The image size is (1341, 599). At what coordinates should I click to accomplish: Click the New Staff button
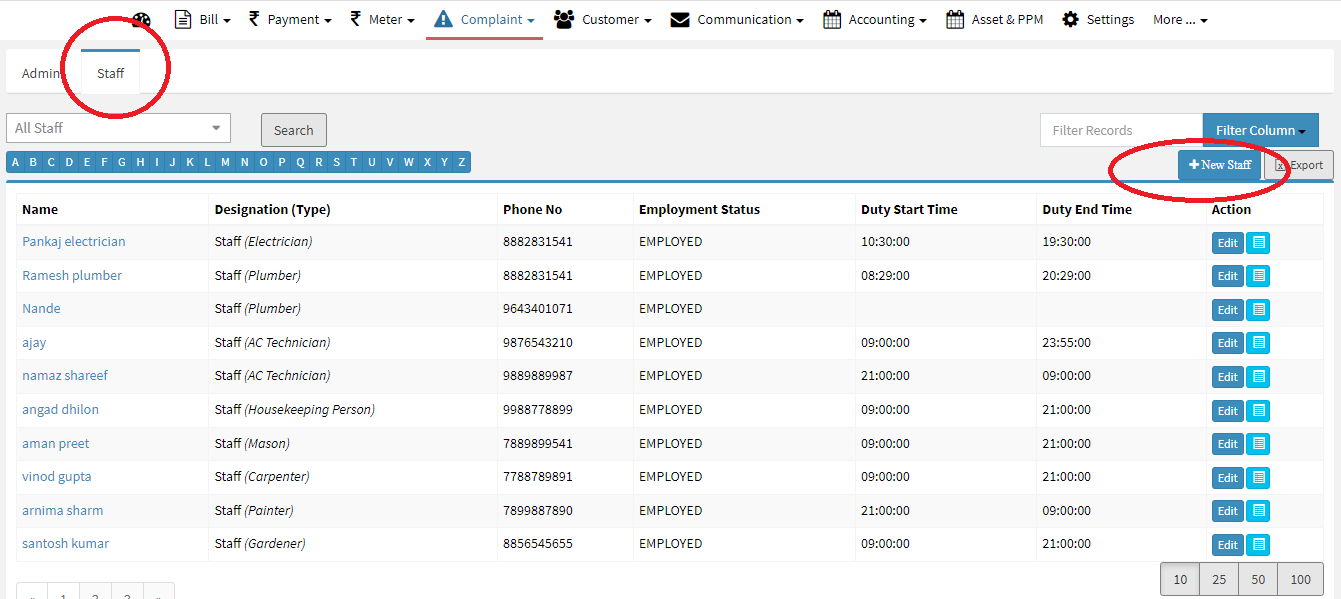click(1219, 165)
